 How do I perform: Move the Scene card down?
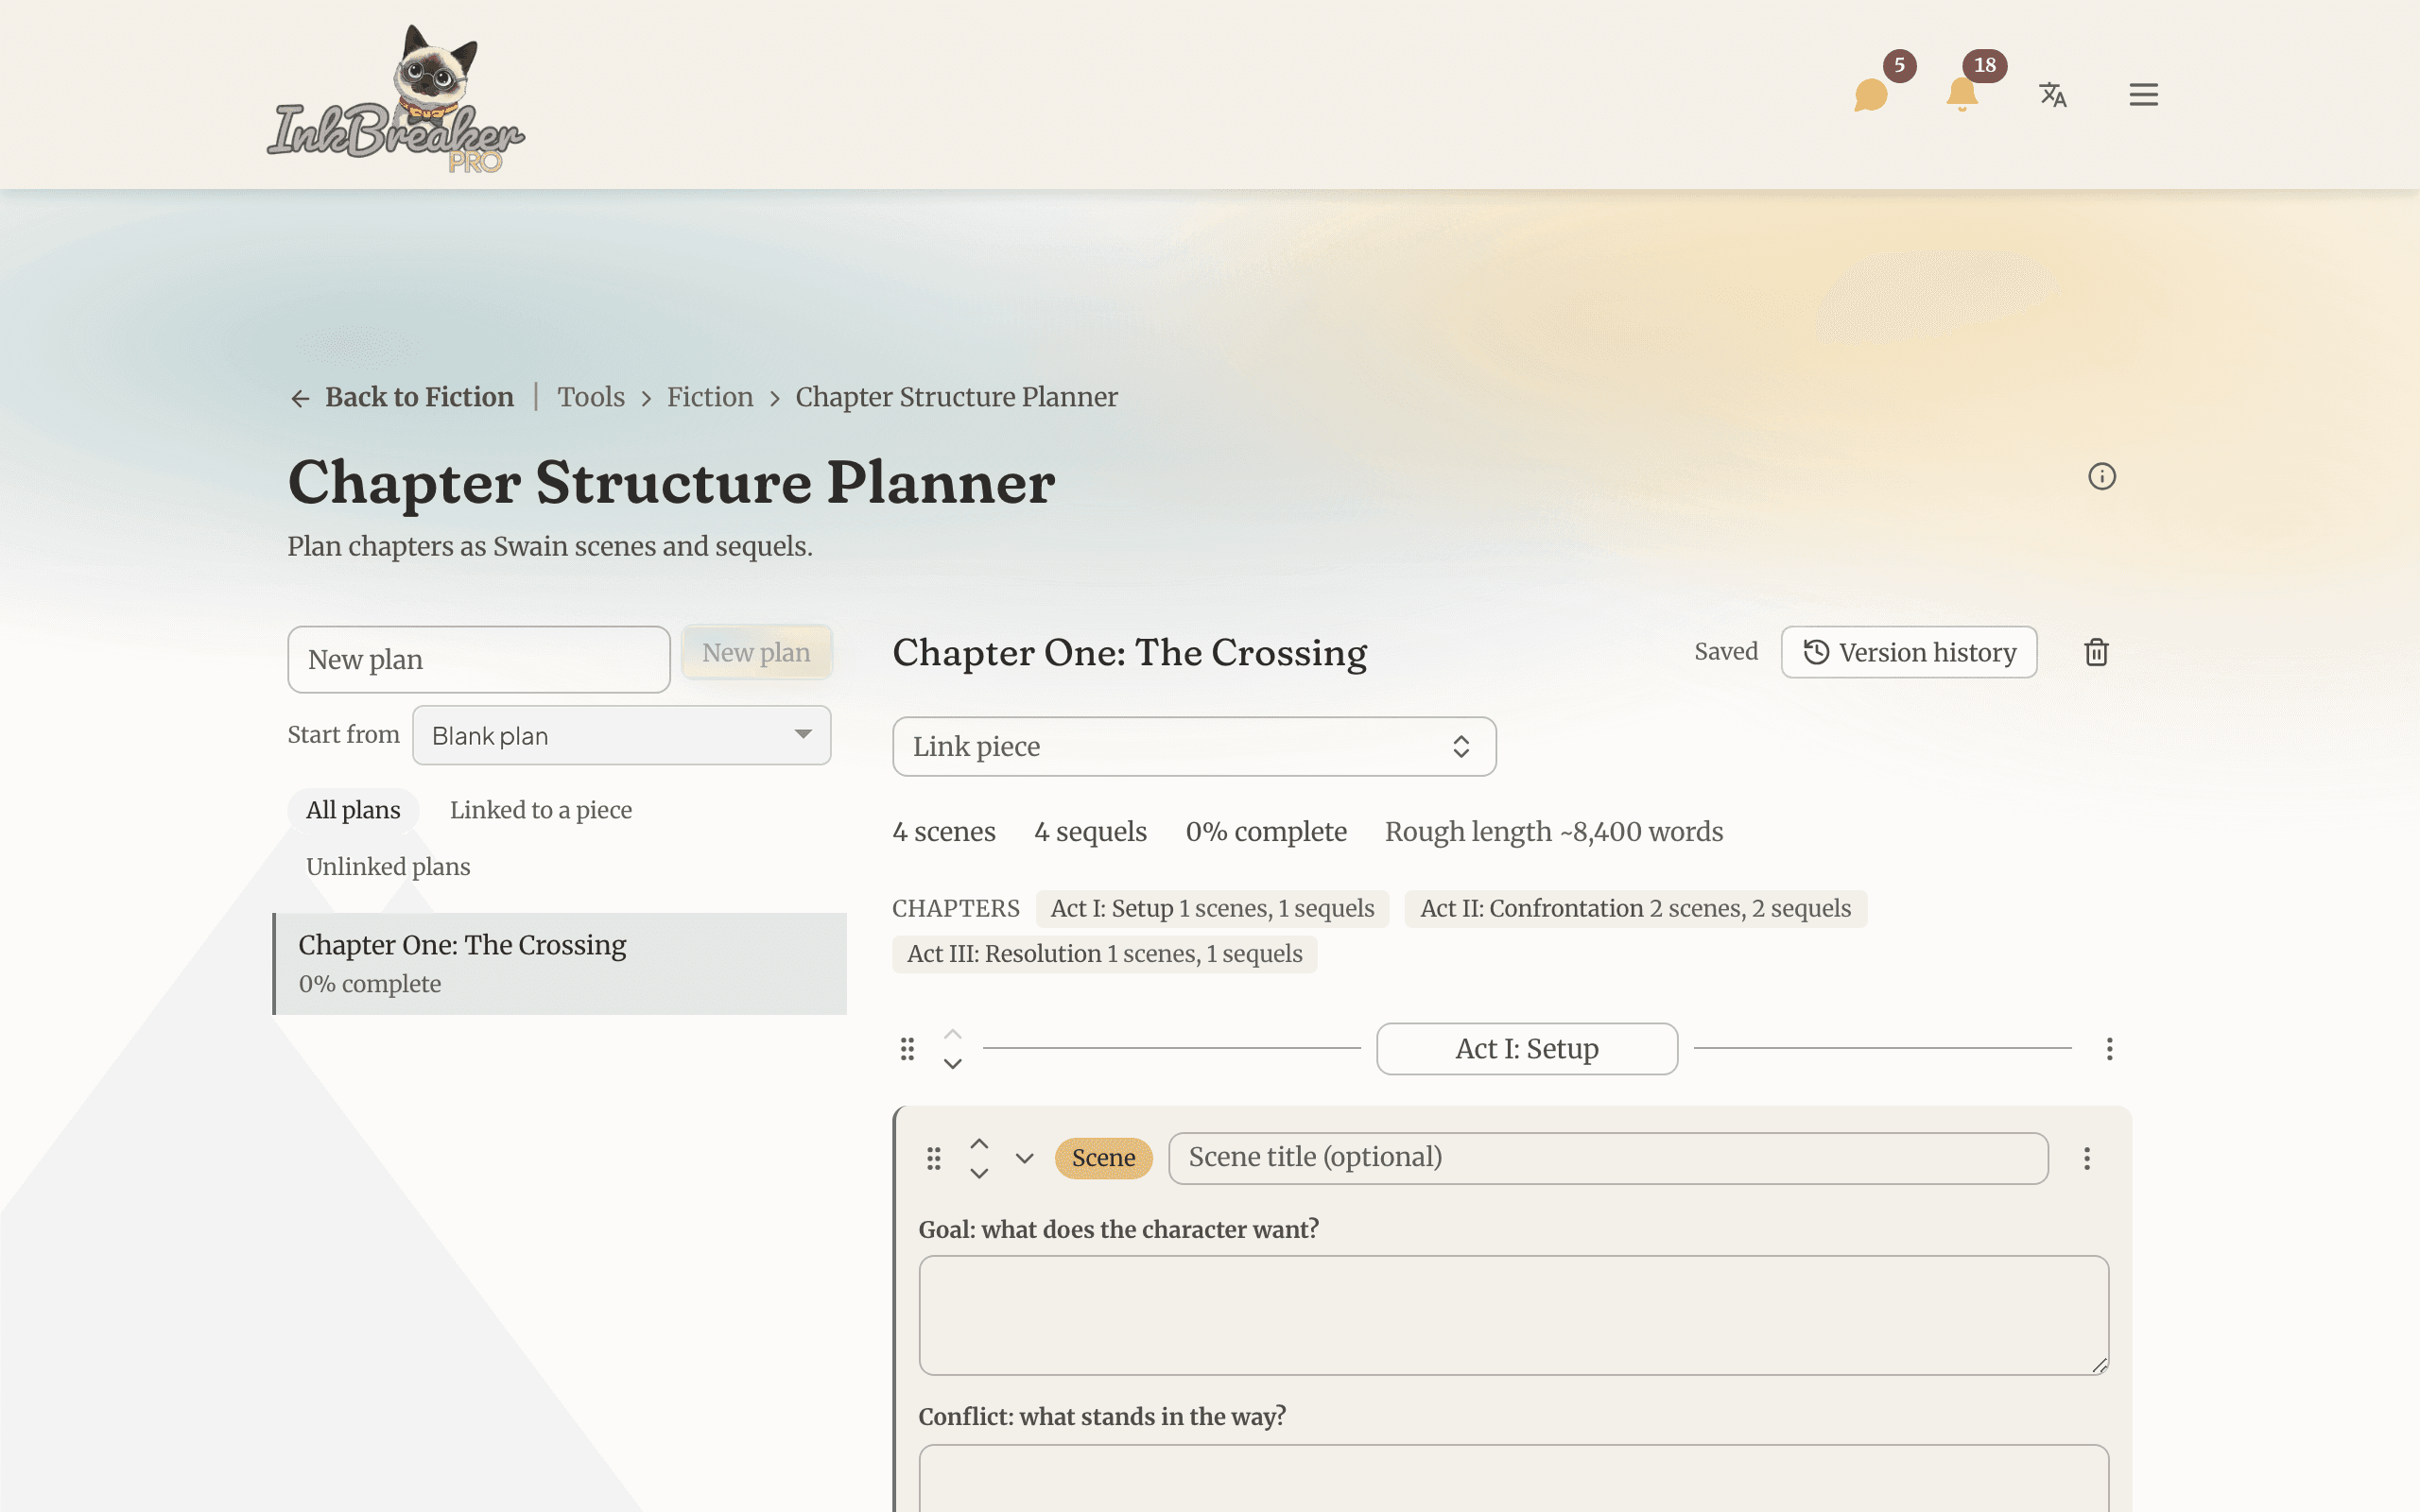[979, 1174]
